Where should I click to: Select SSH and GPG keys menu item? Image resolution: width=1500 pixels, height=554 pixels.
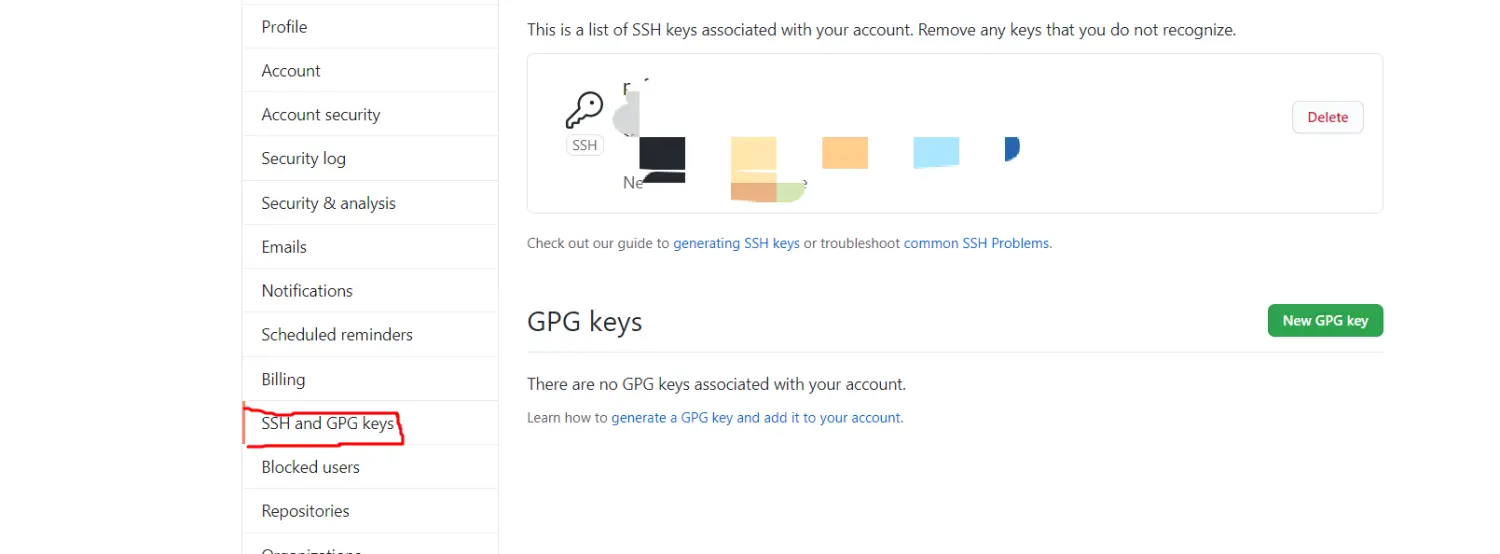pyautogui.click(x=327, y=423)
